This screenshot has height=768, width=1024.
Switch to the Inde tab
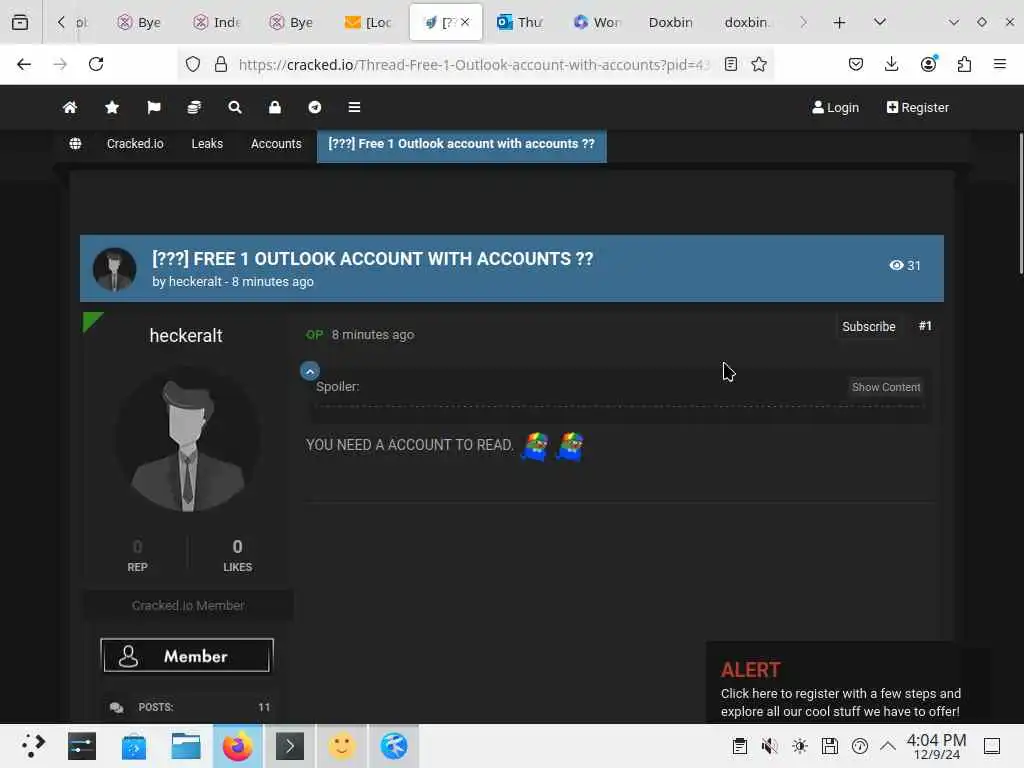(216, 22)
